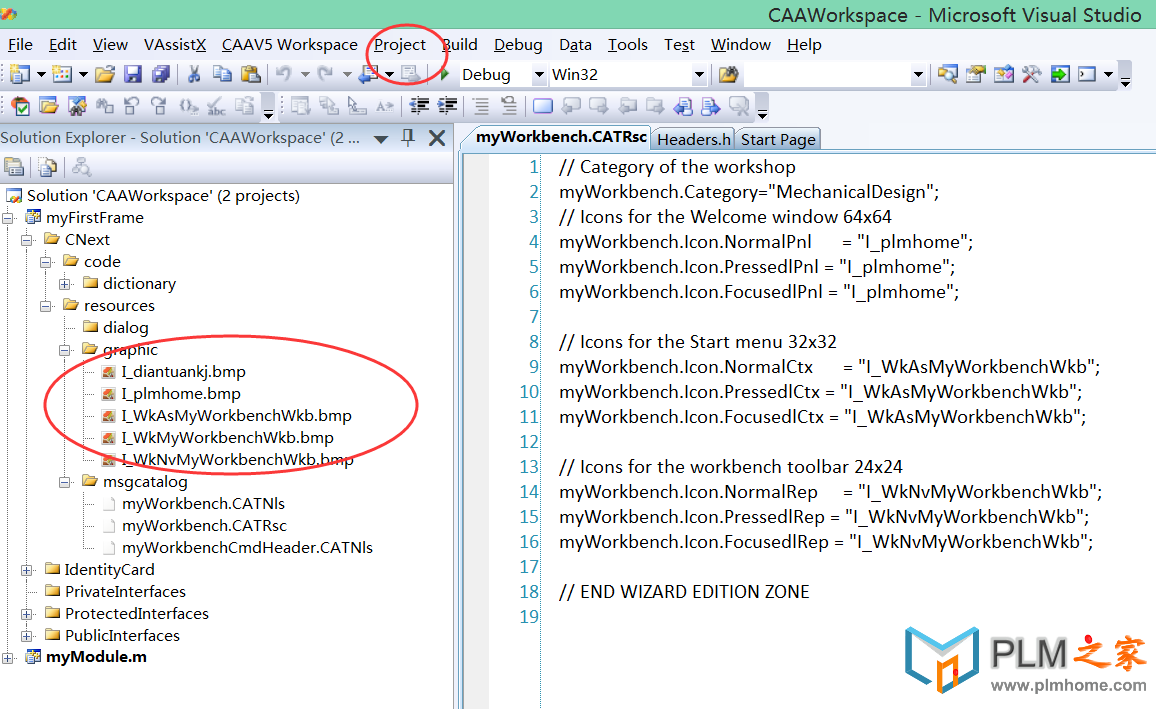Screen dimensions: 1156x709
Task: Click the Next Bookmark blue arrow icon
Action: pos(711,106)
